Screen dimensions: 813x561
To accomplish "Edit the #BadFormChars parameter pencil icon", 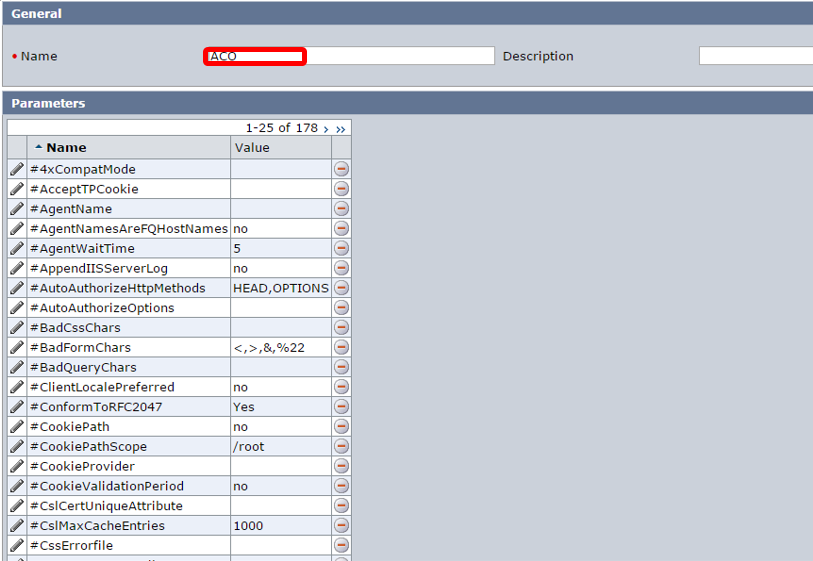I will [17, 347].
